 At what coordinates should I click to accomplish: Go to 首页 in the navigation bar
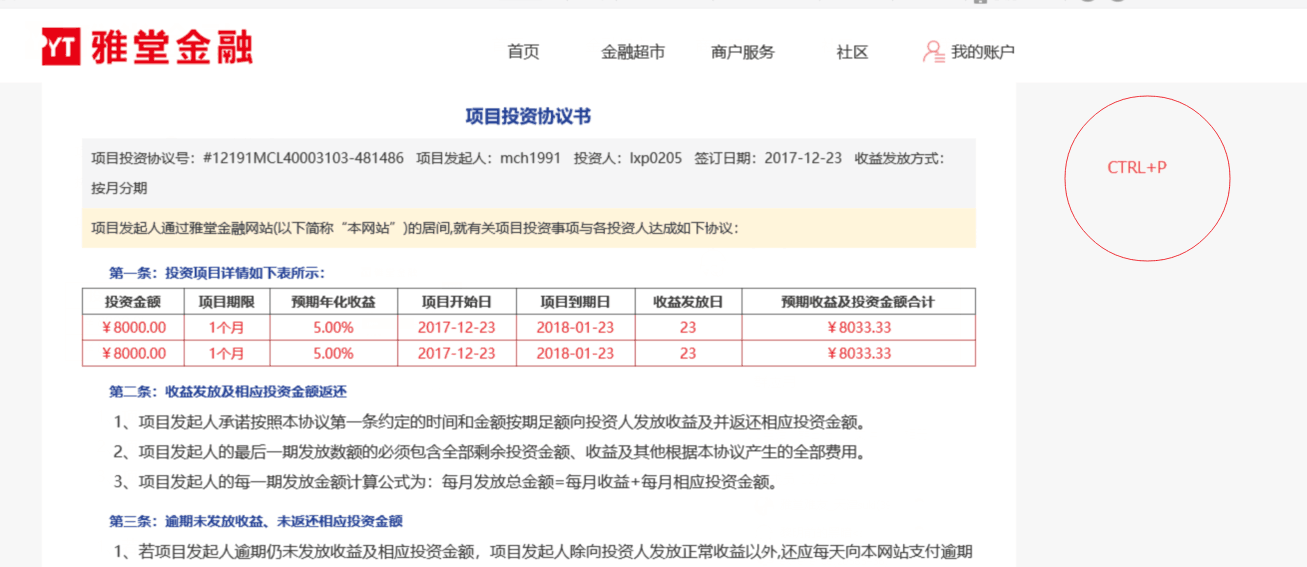click(x=523, y=52)
